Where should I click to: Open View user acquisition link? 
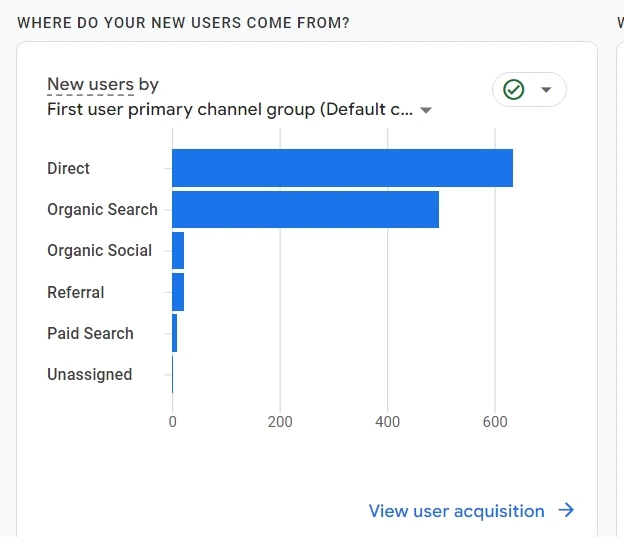[x=456, y=511]
